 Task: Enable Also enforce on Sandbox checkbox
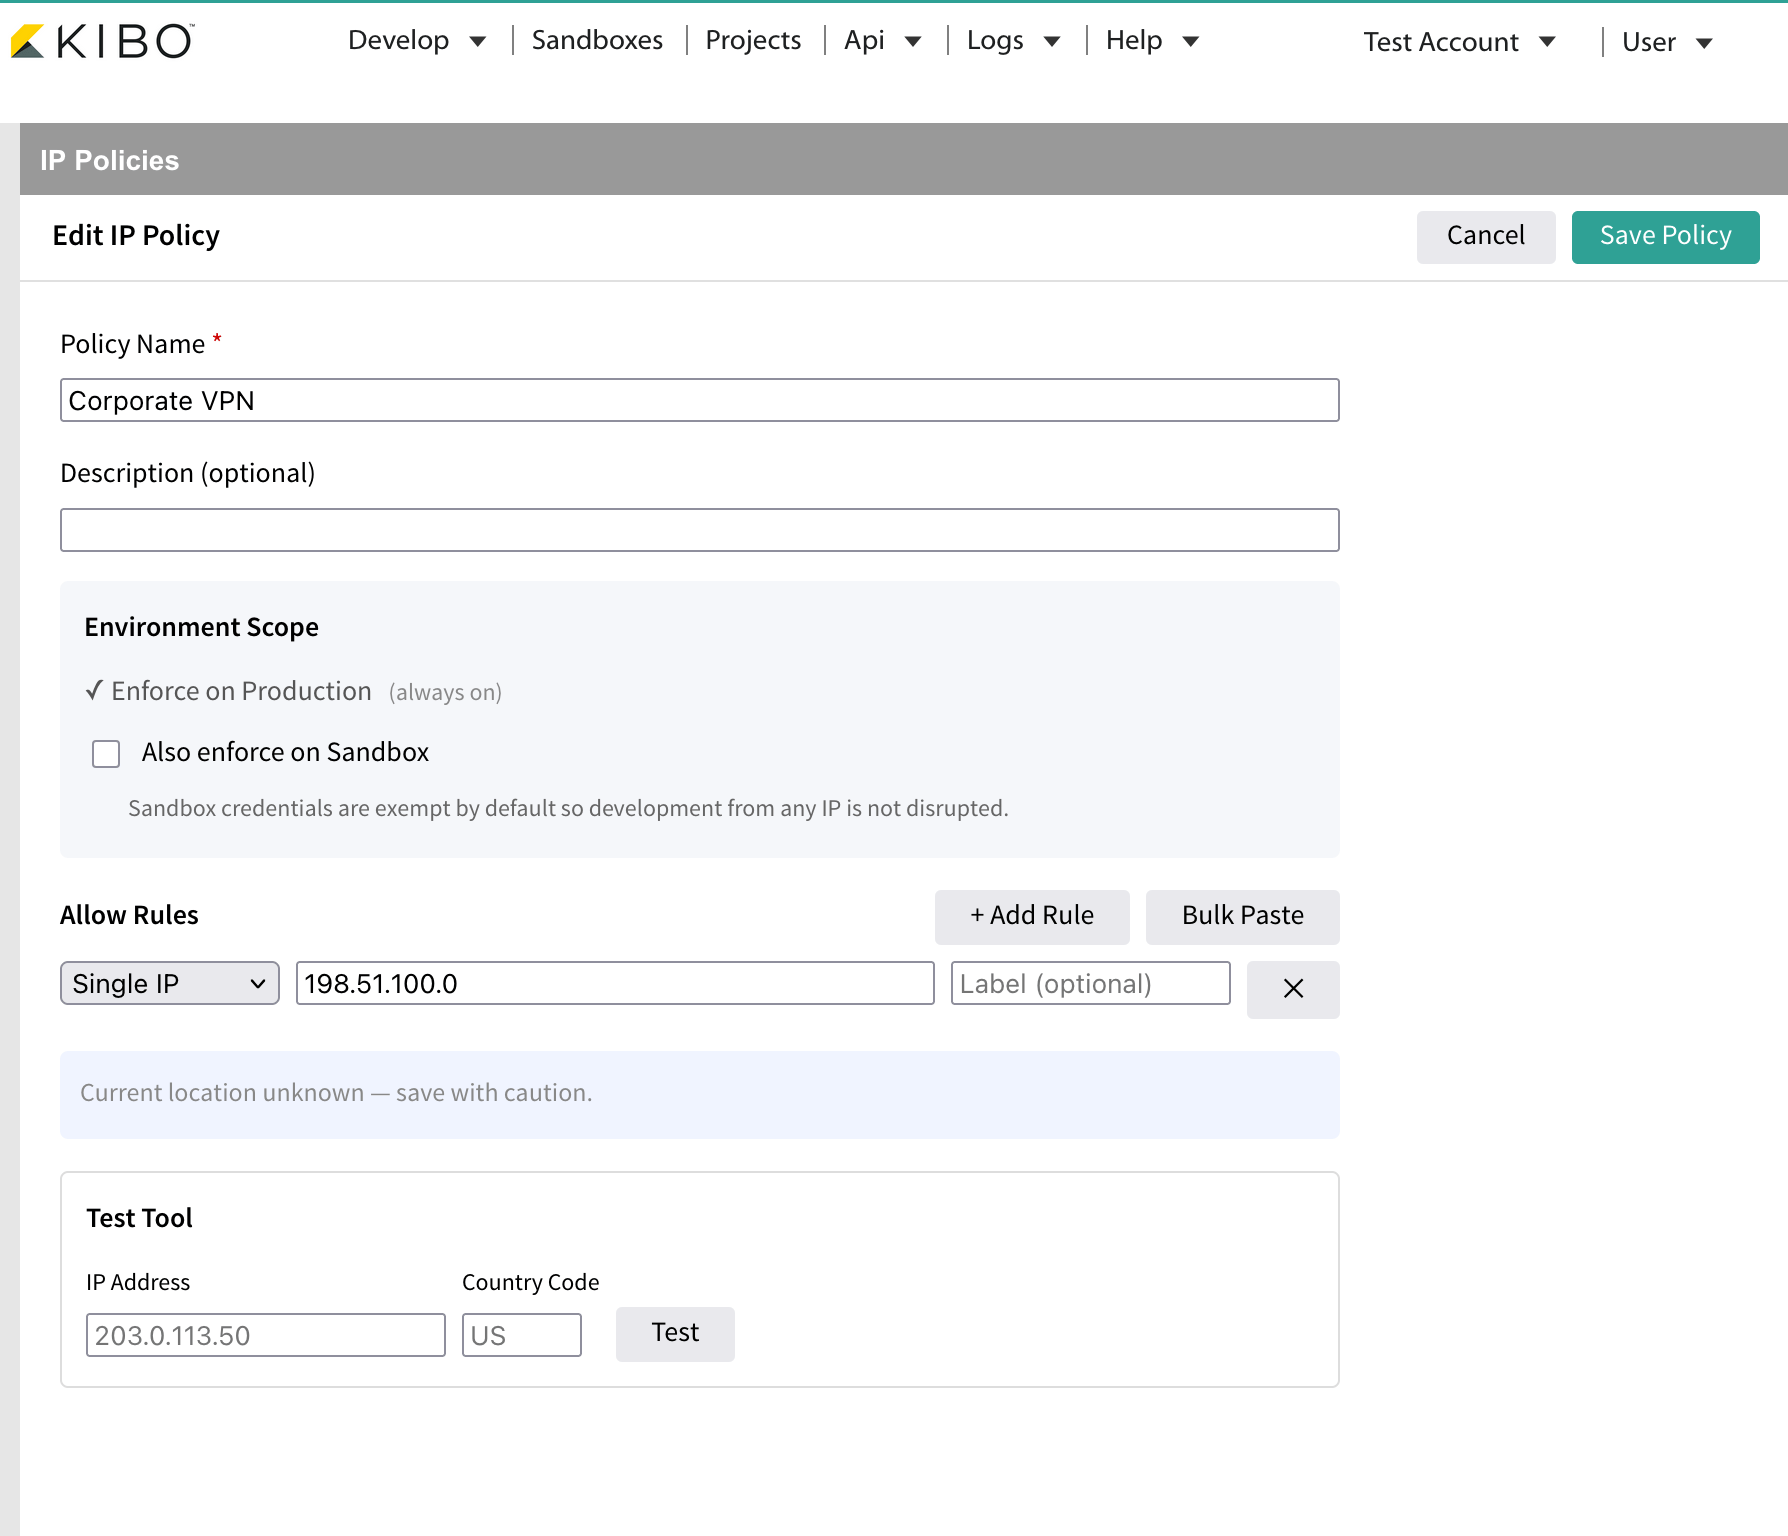tap(106, 753)
